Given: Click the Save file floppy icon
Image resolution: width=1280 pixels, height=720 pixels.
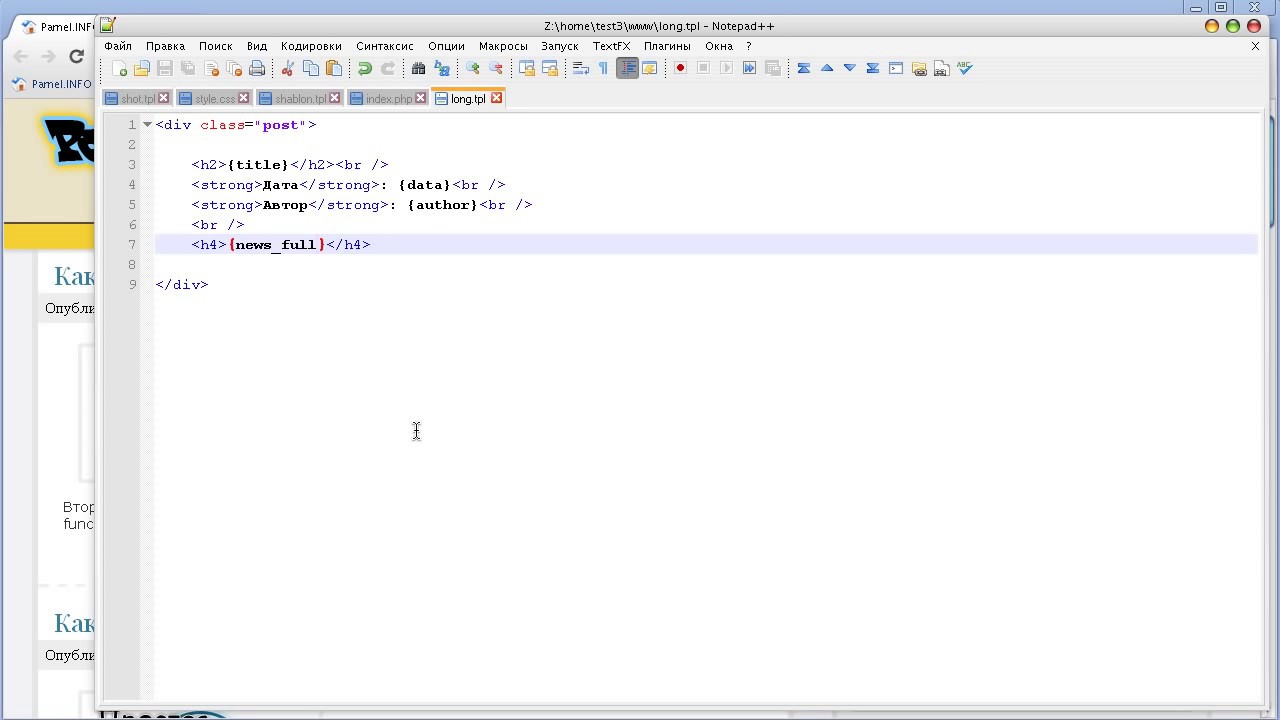Looking at the screenshot, I should (x=165, y=68).
